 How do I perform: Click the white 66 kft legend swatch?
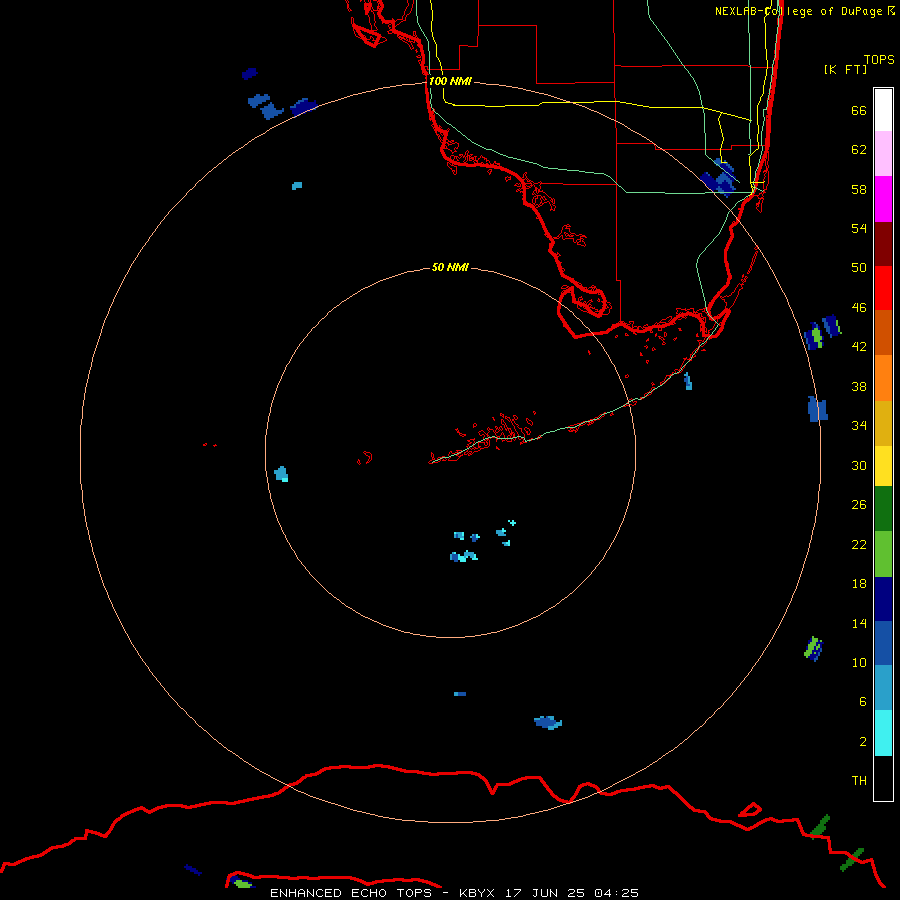(883, 110)
